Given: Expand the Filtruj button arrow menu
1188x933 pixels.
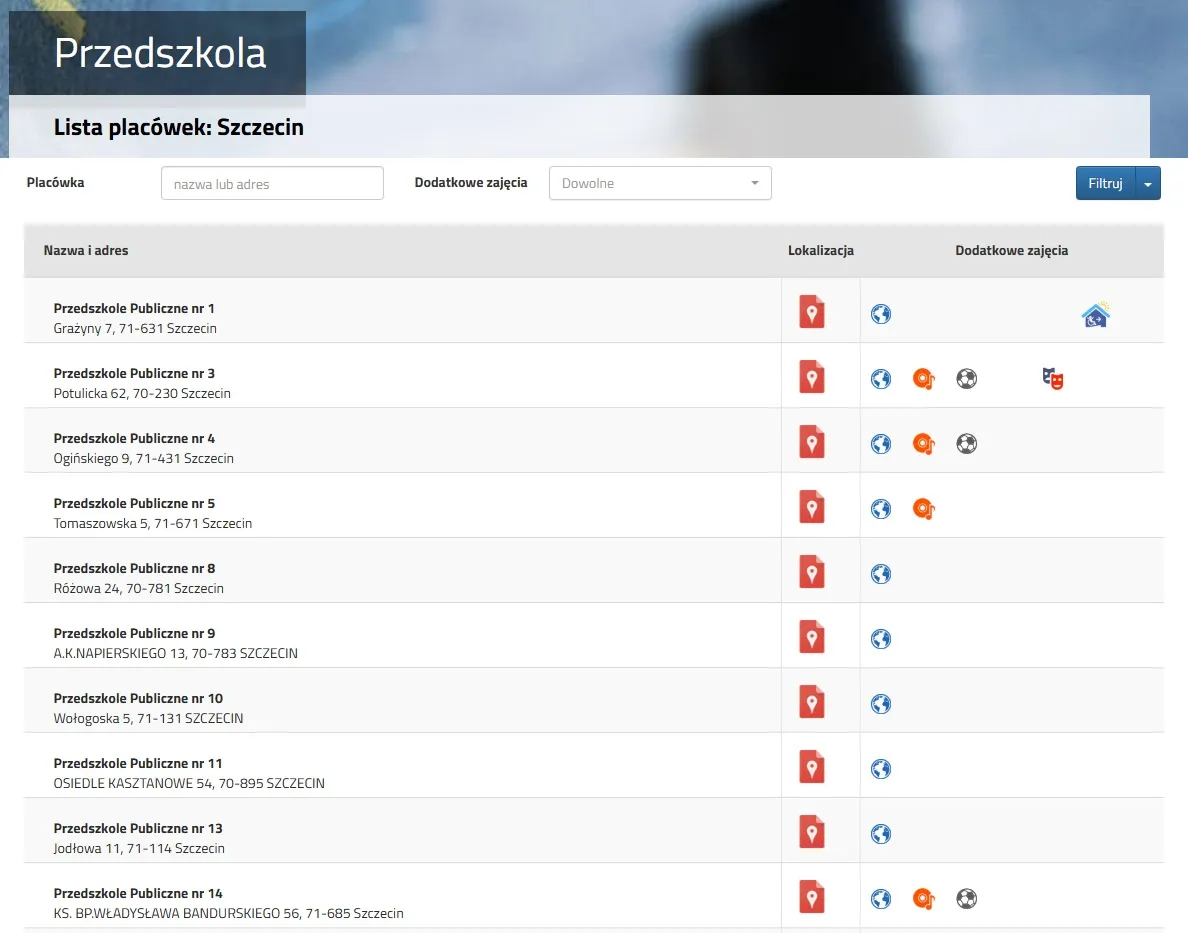Looking at the screenshot, I should pos(1148,183).
